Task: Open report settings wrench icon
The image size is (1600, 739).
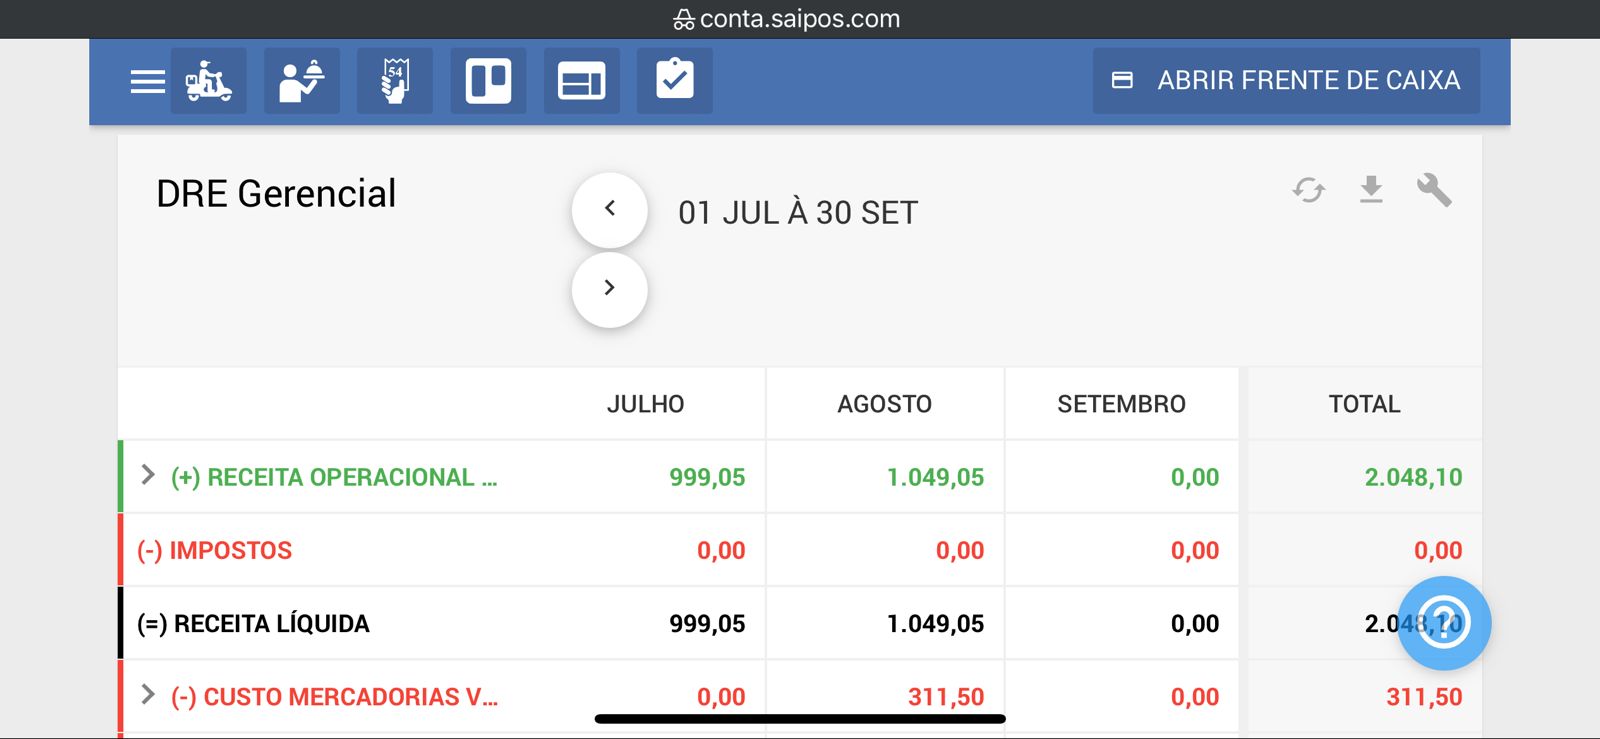Action: coord(1434,189)
